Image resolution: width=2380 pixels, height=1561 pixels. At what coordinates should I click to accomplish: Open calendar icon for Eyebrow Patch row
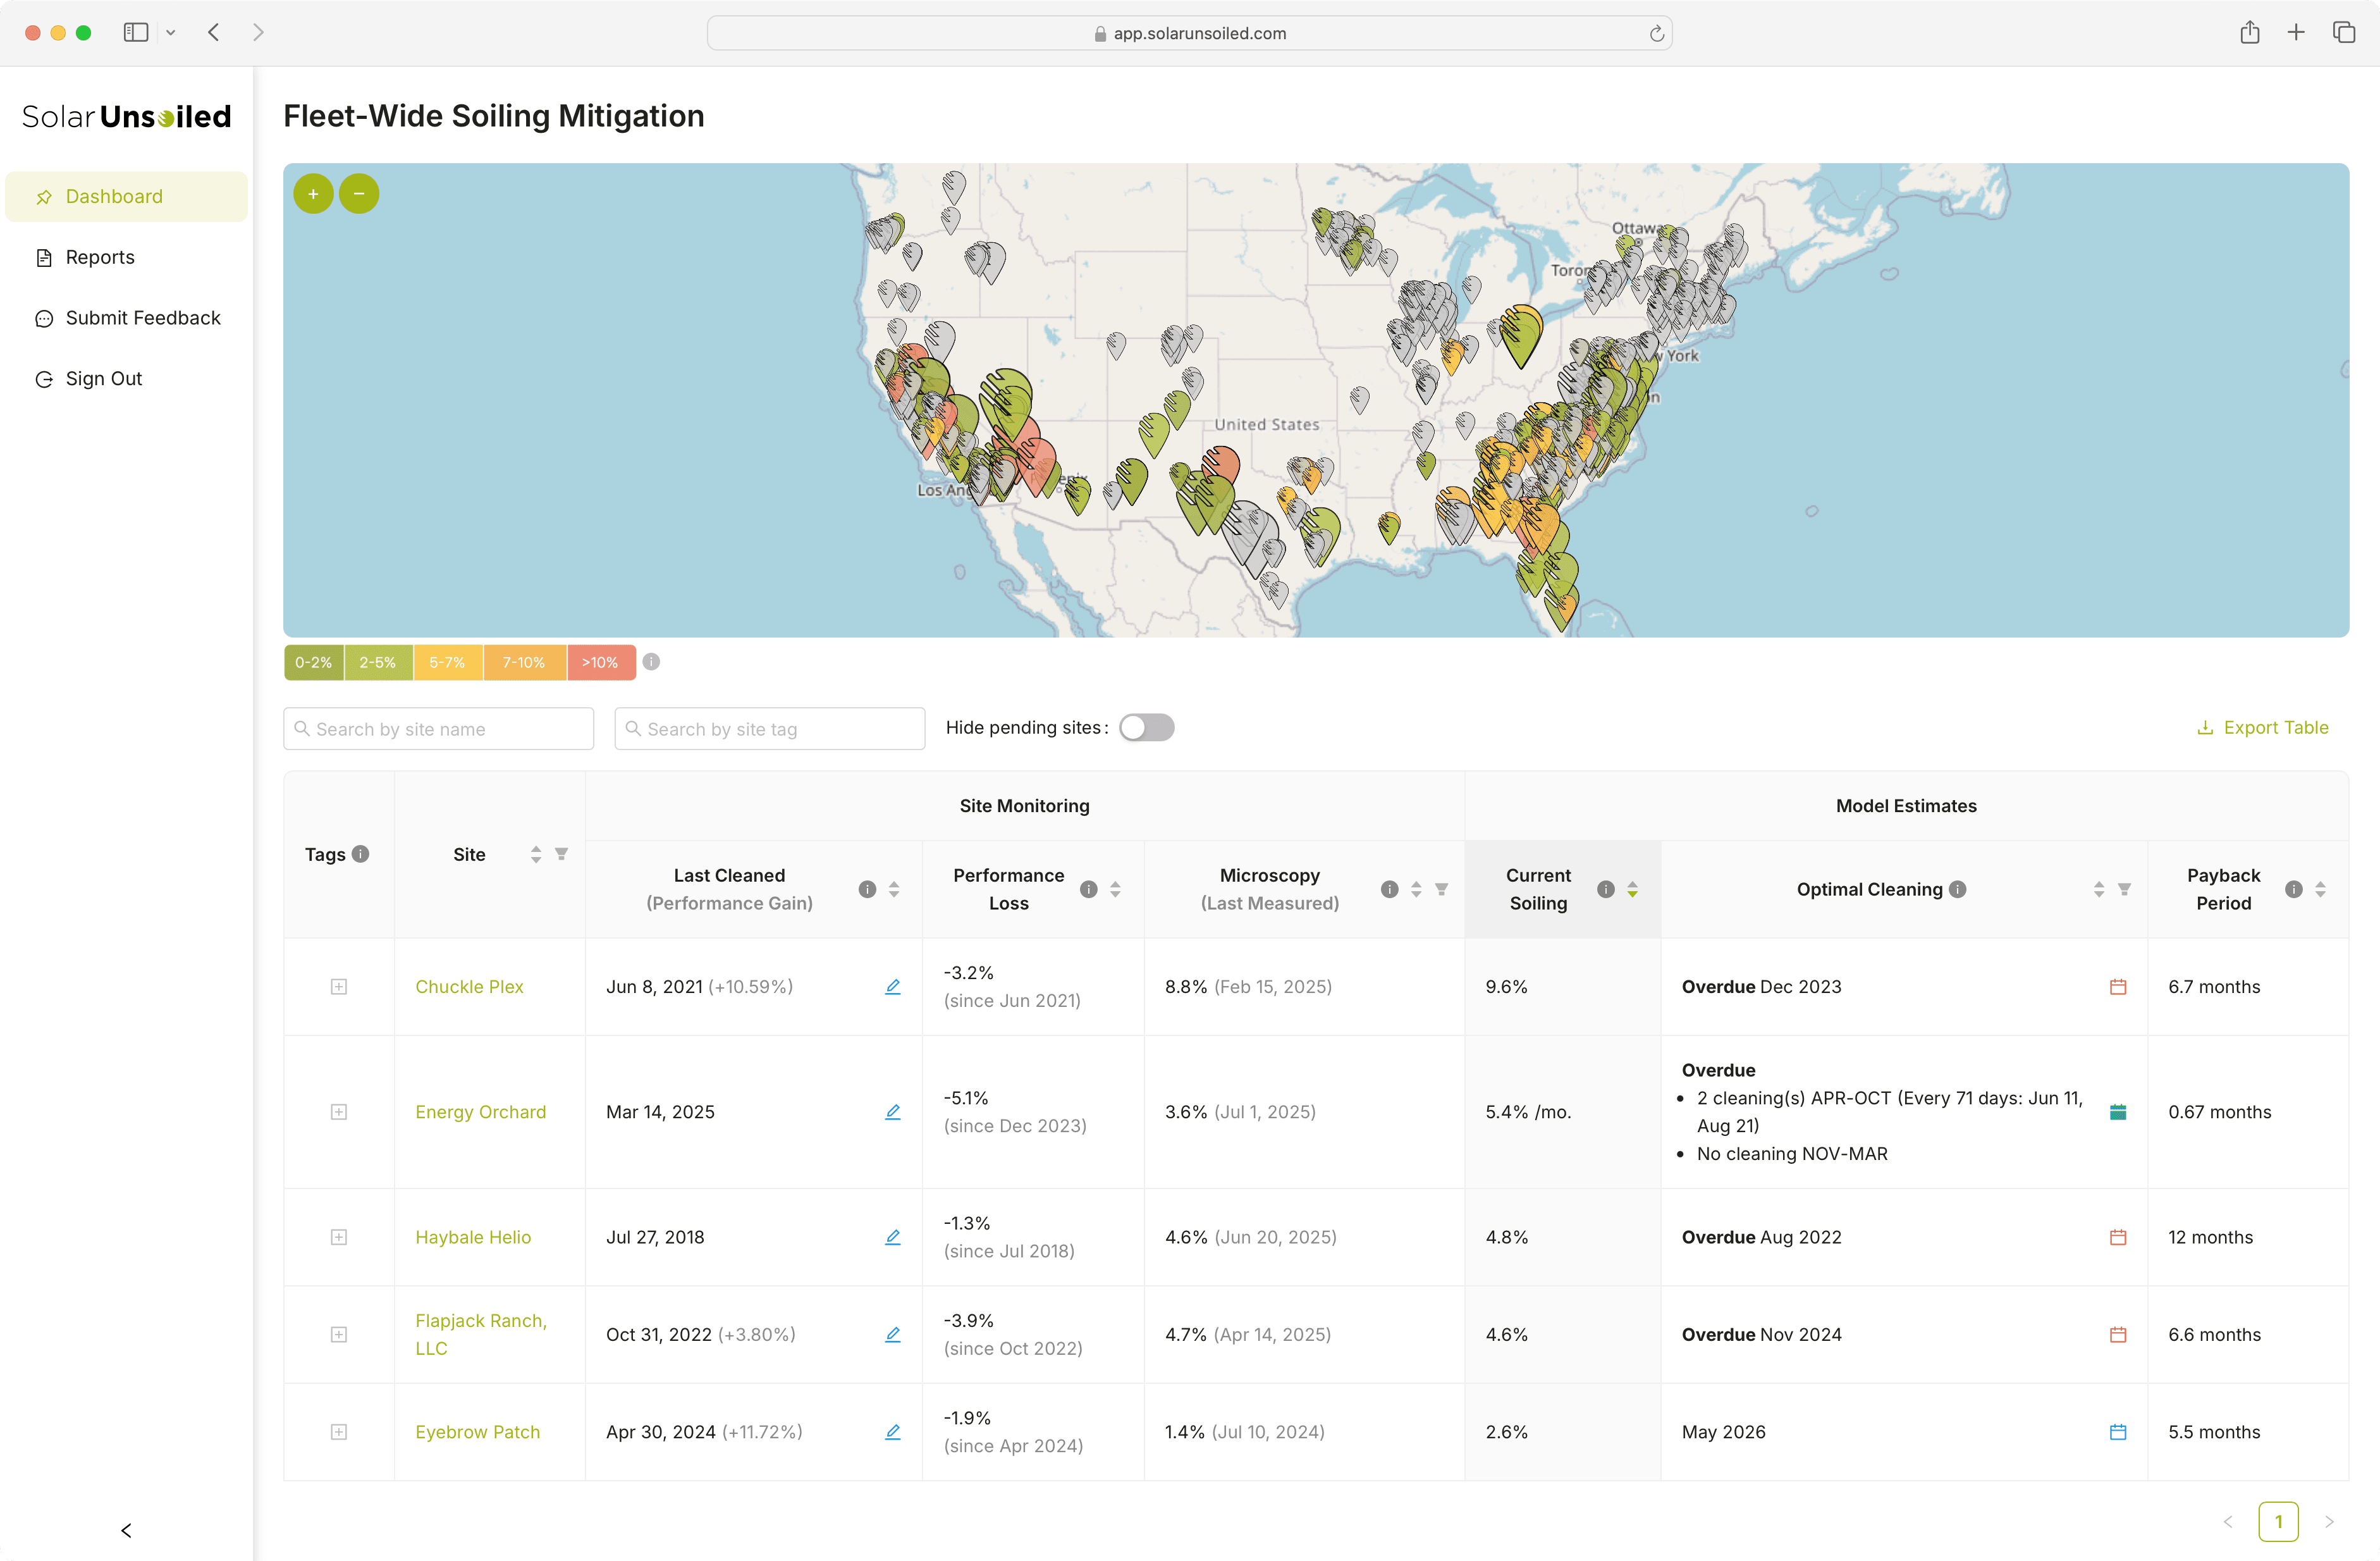(x=2117, y=1432)
